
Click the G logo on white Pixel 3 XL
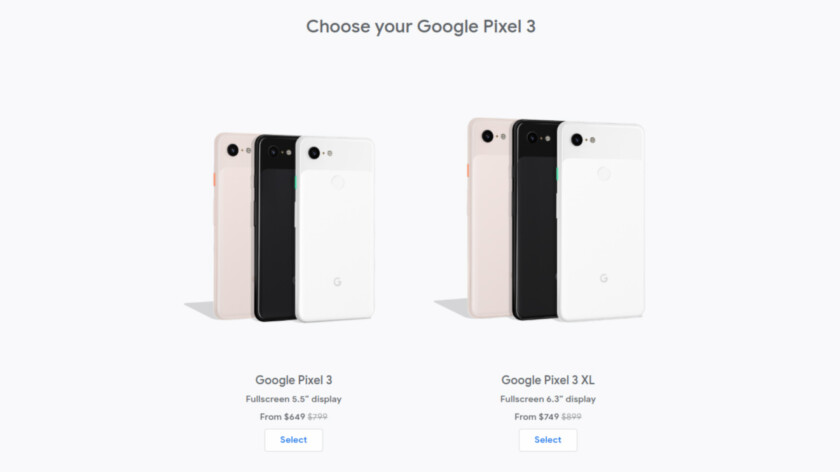tap(604, 278)
